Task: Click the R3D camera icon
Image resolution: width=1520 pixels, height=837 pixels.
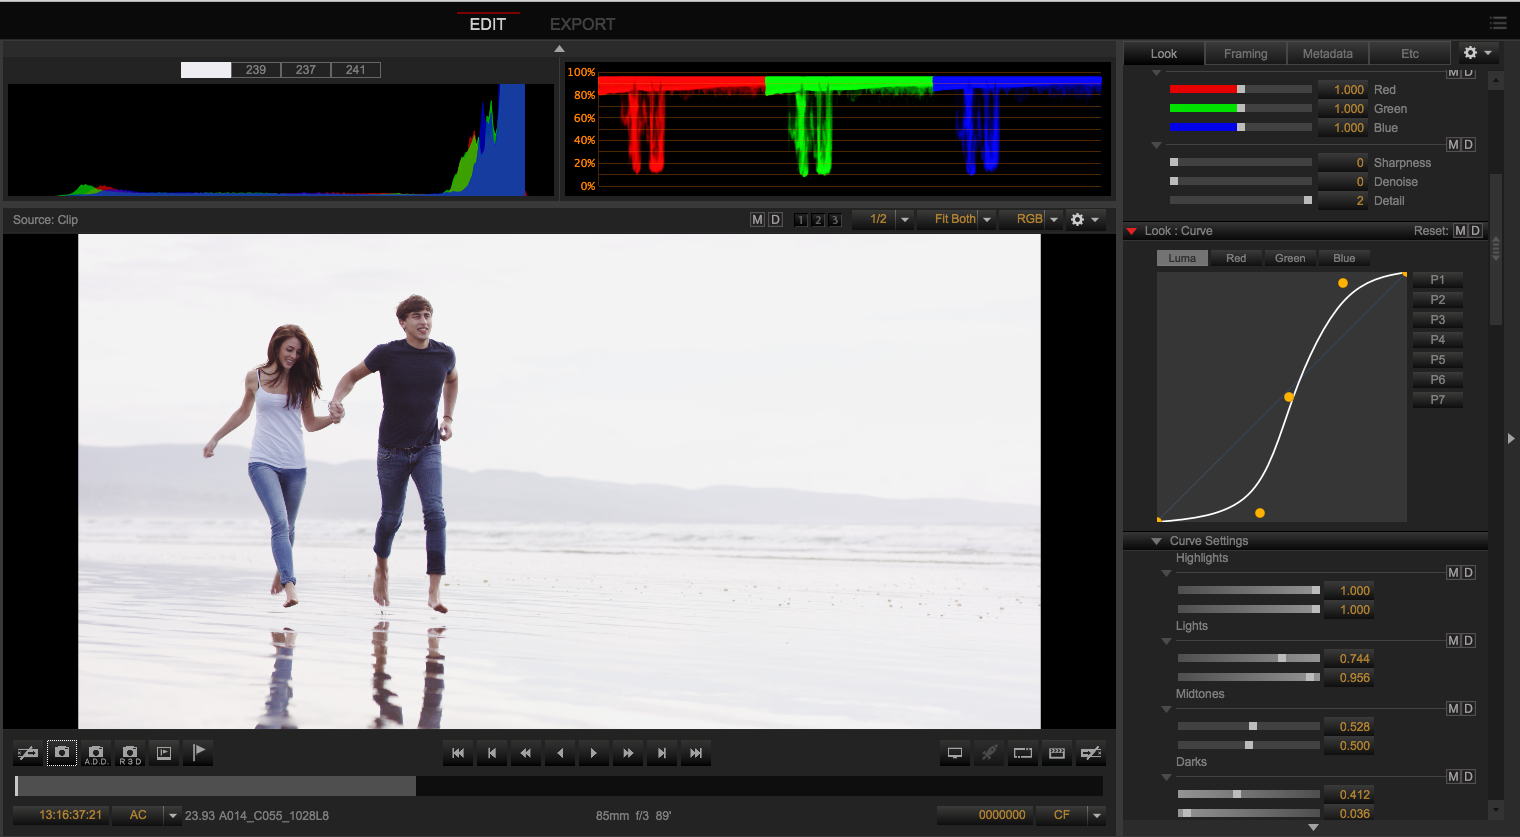Action: (x=130, y=753)
